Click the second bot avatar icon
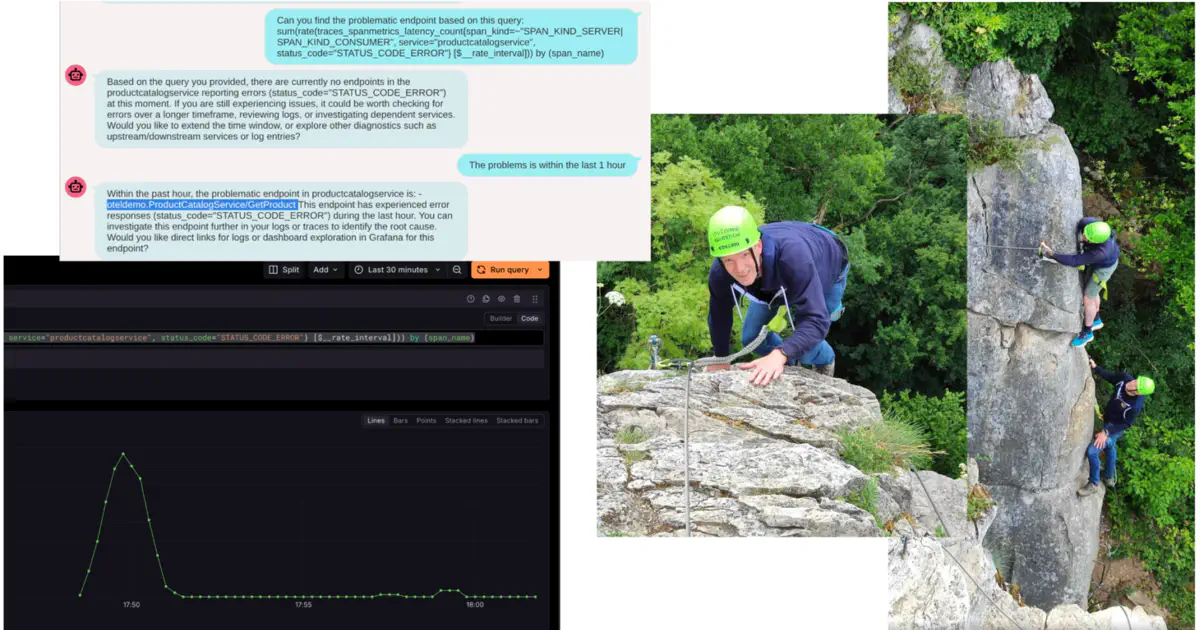This screenshot has width=1200, height=630. click(75, 187)
